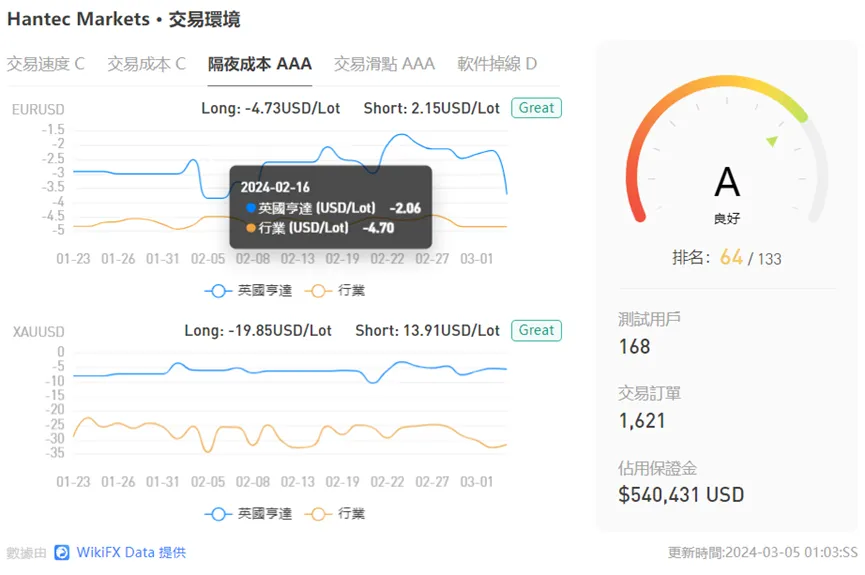Click the 佔用保證金 value $540,431 USD
Image resolution: width=865 pixels, height=575 pixels.
tap(681, 494)
